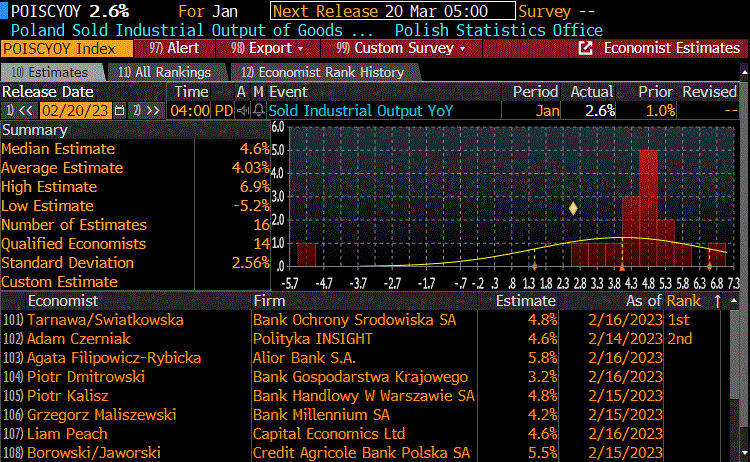Viewport: 750px width, 462px height.
Task: Click the Economist column header
Action: [63, 301]
